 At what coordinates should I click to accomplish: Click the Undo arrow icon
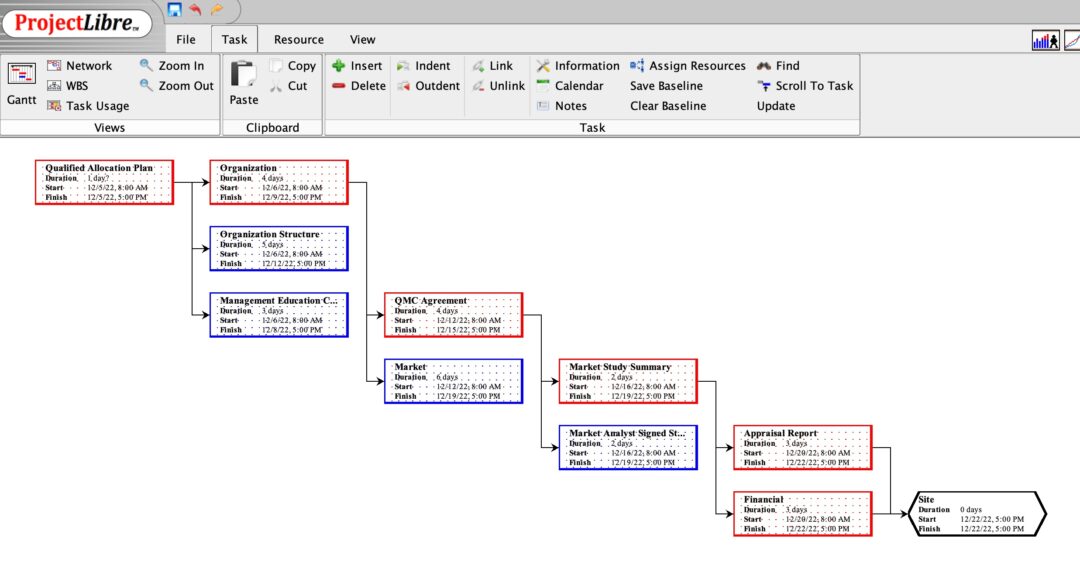coord(196,9)
